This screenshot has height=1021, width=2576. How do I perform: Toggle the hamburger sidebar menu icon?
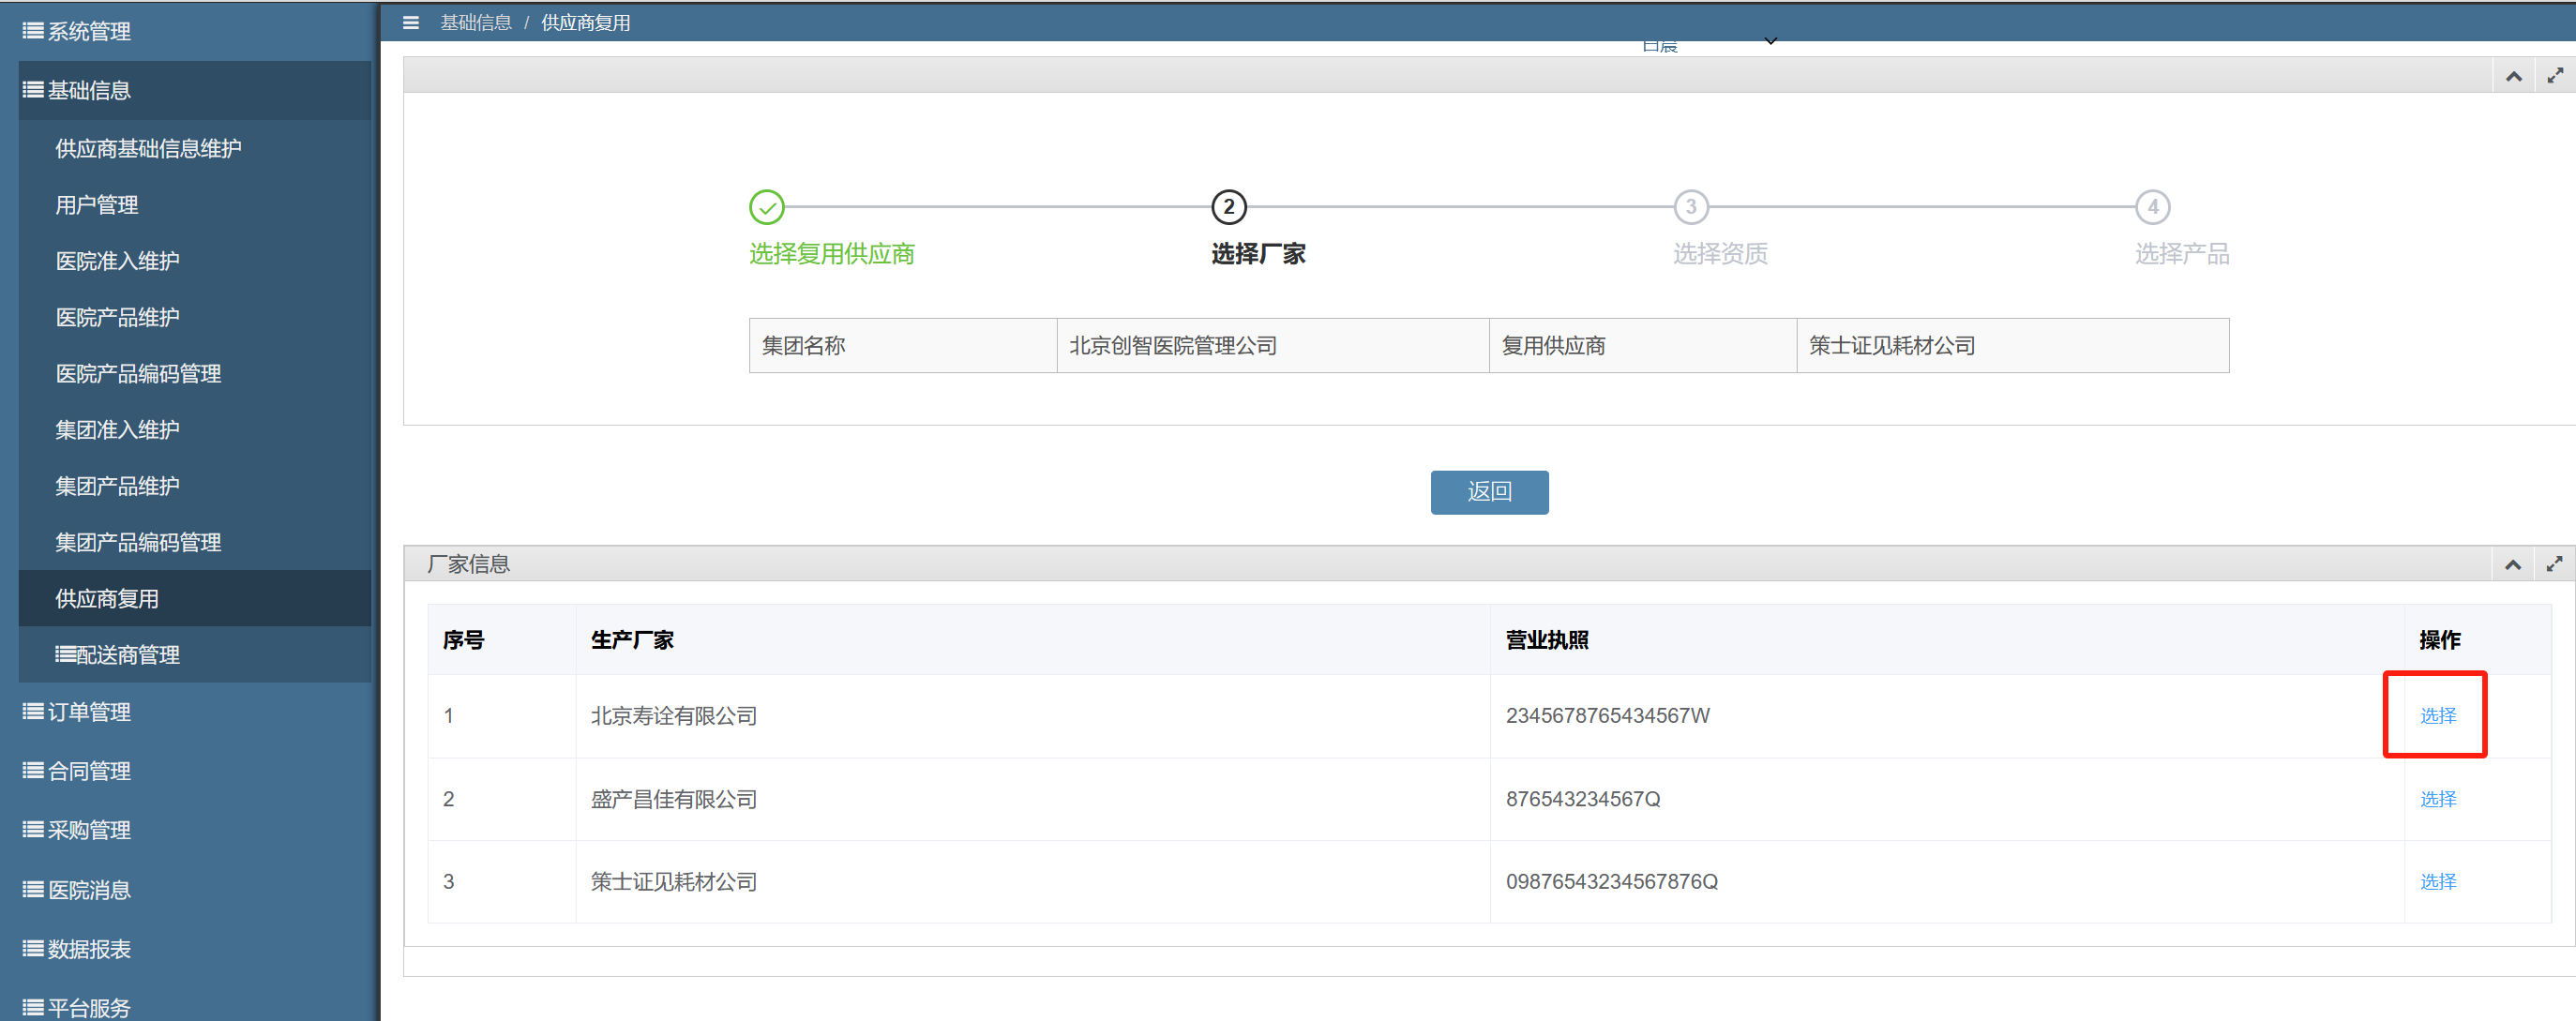click(x=410, y=22)
